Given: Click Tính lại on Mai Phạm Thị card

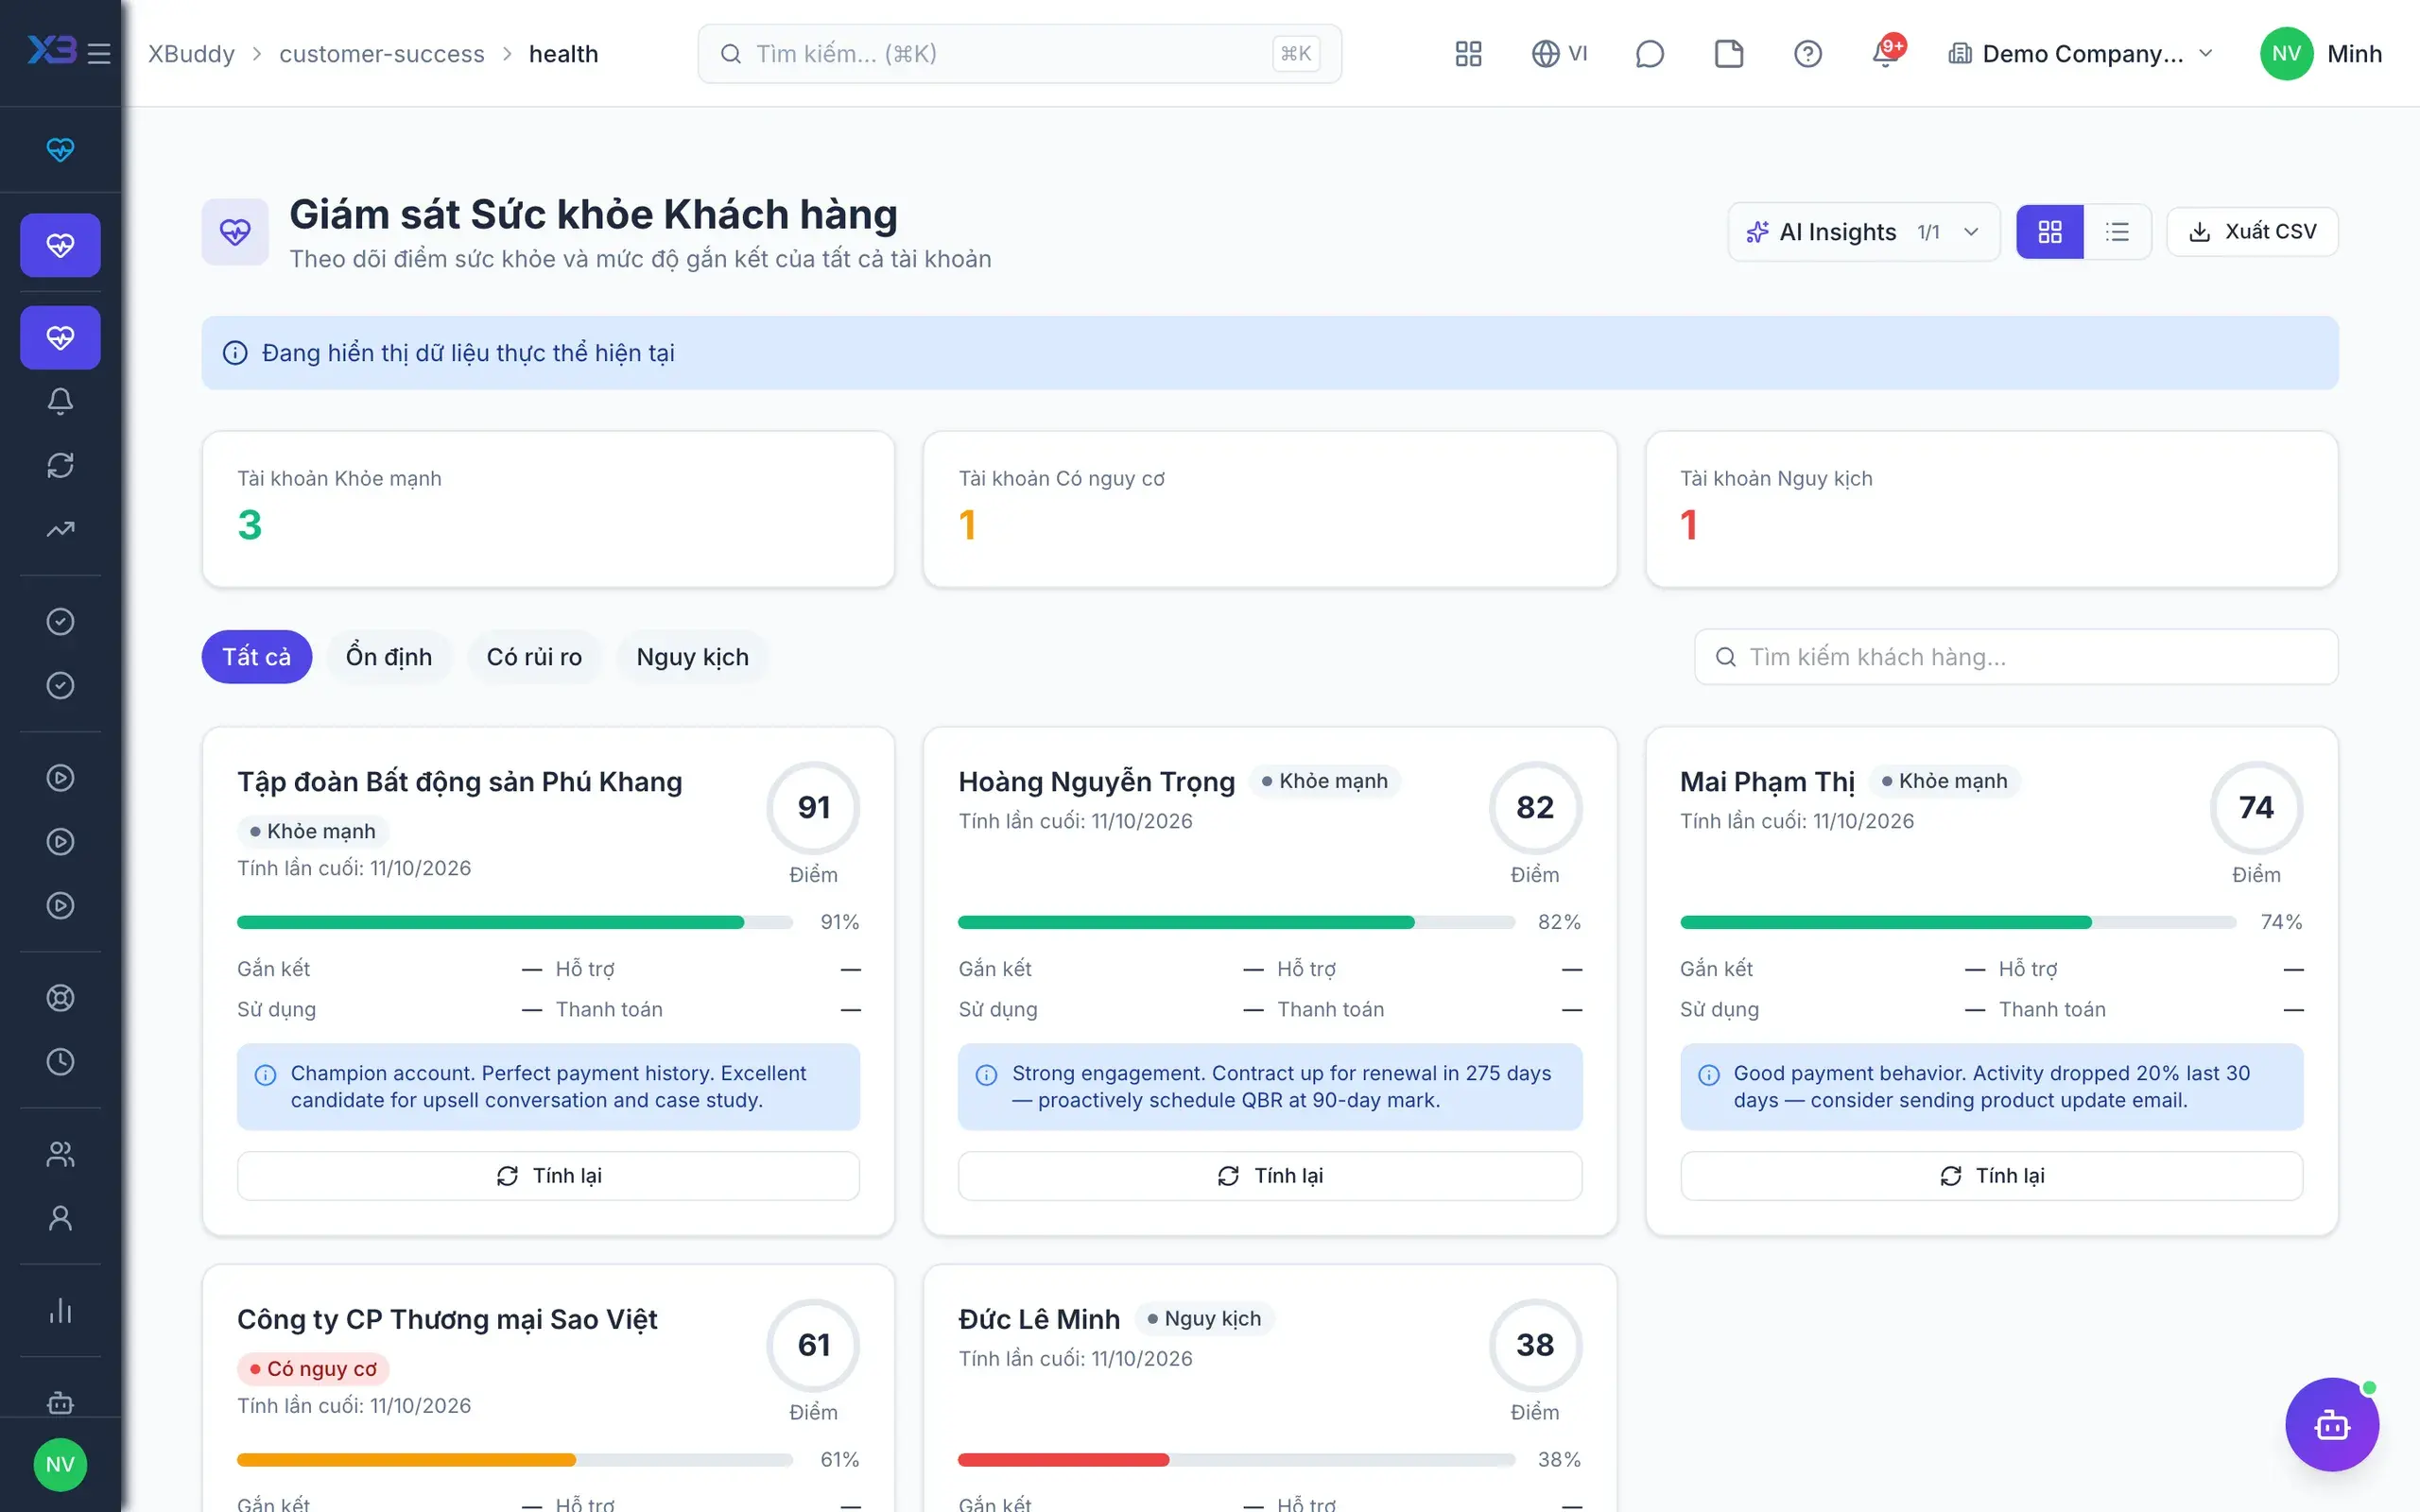Looking at the screenshot, I should tap(1992, 1176).
